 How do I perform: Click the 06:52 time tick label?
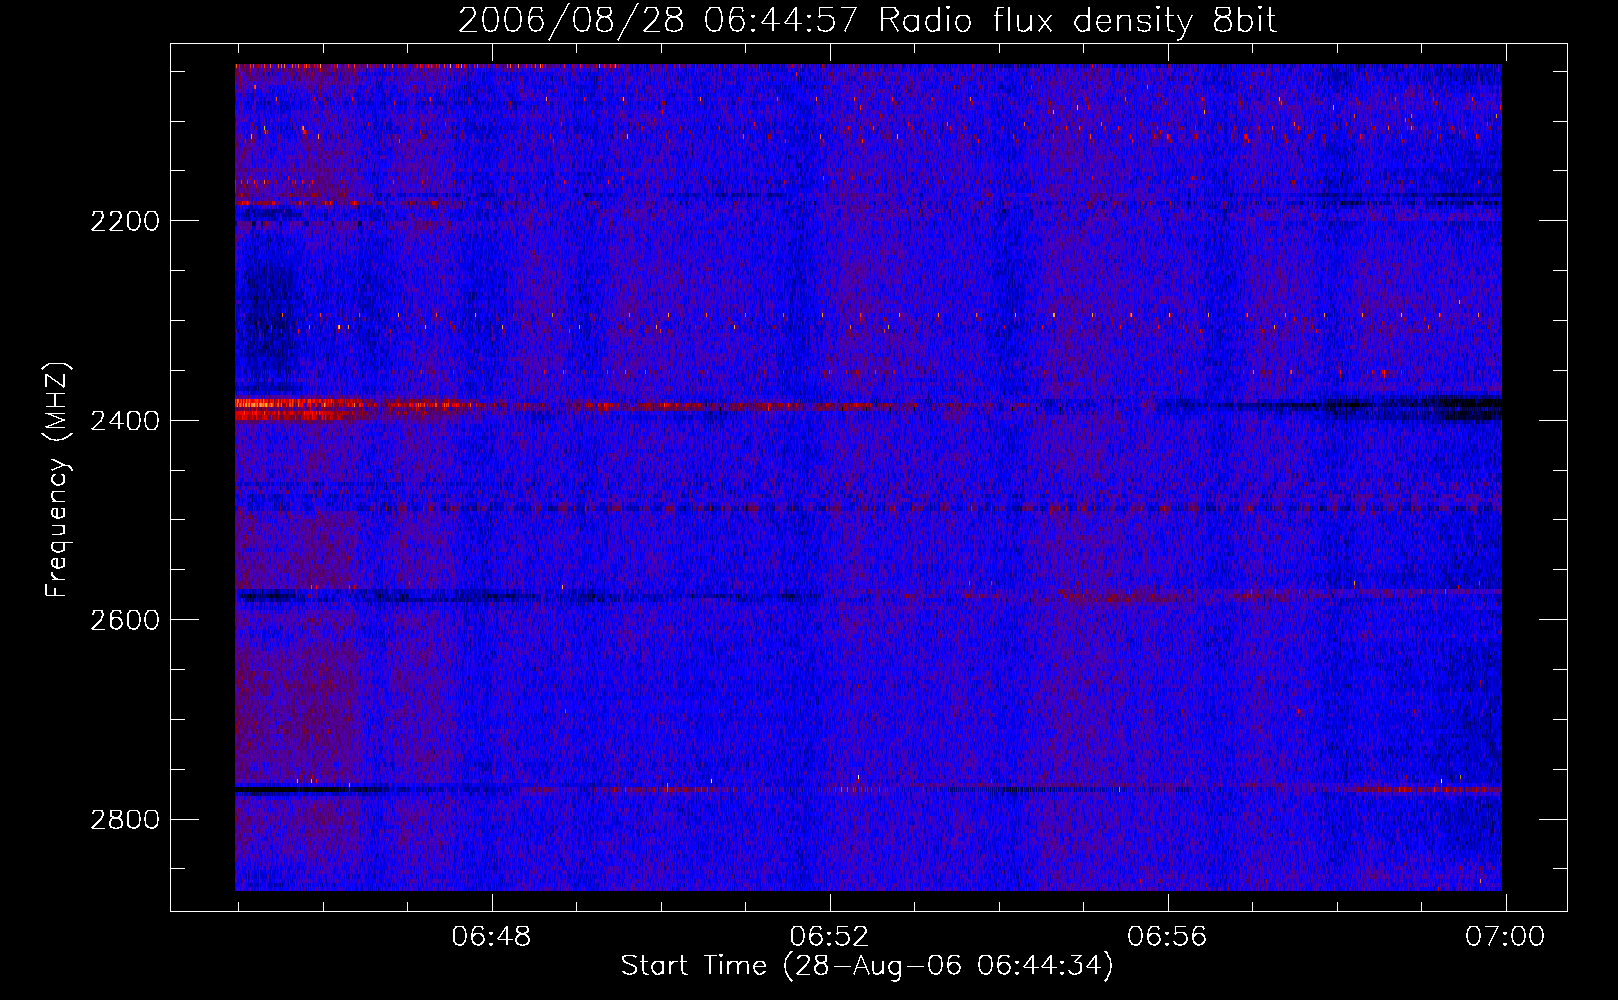pos(829,937)
